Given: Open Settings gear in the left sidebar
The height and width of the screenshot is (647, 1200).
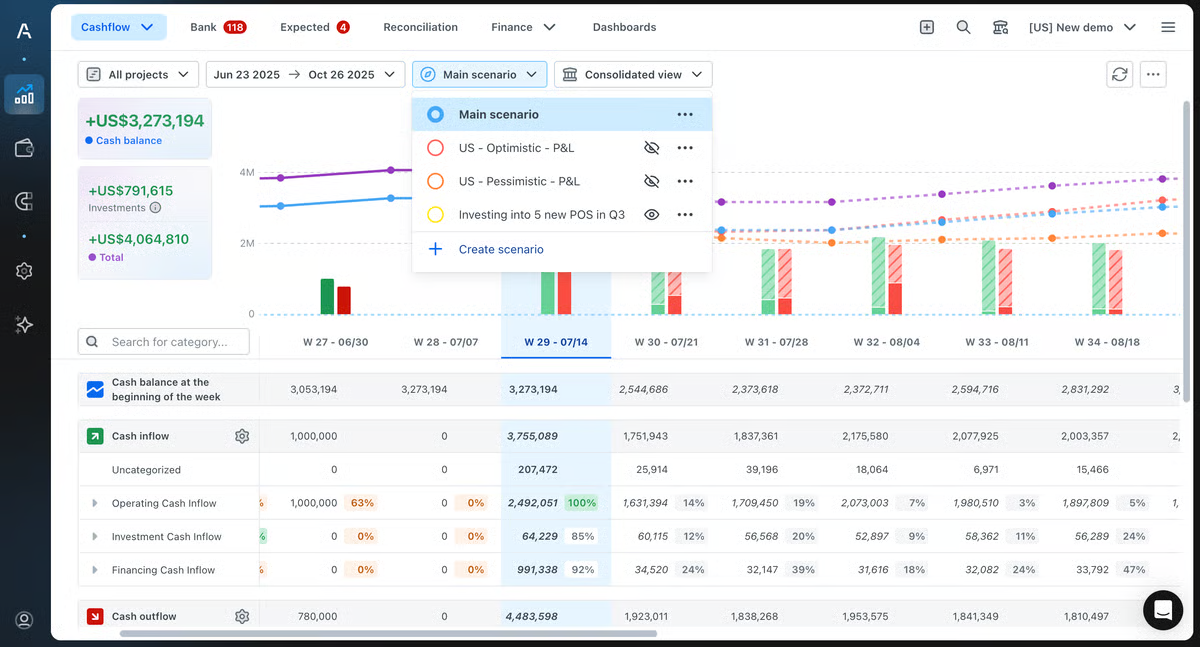Looking at the screenshot, I should coord(24,270).
